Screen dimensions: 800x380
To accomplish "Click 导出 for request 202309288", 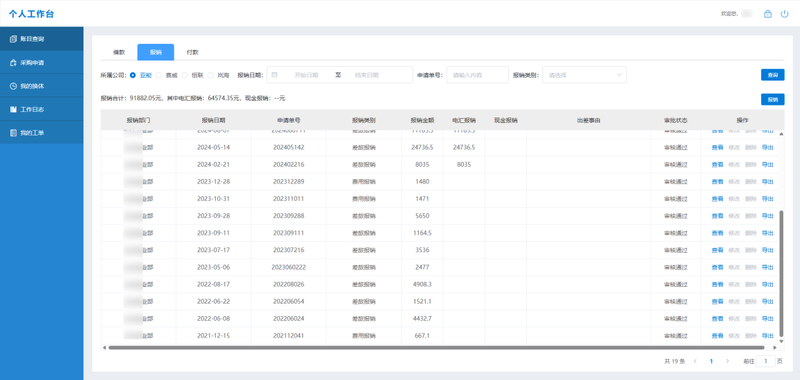I will click(x=767, y=216).
